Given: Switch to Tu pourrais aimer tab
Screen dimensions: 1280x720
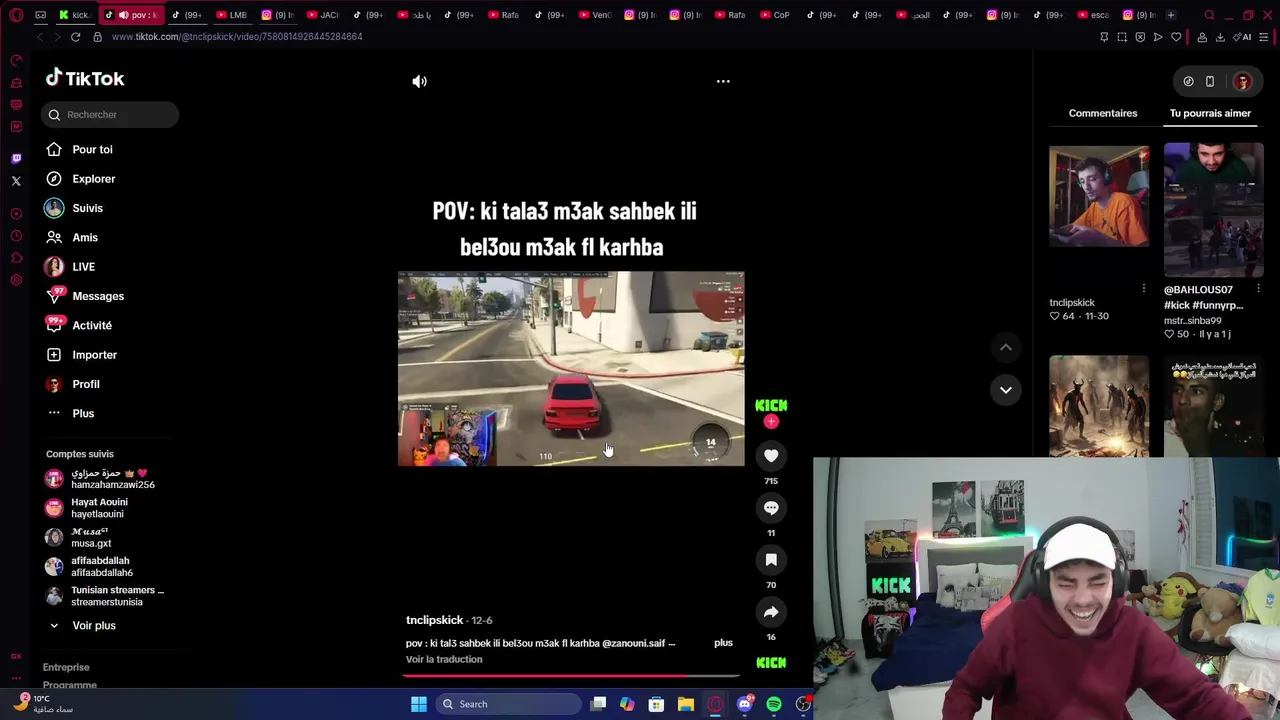Looking at the screenshot, I should point(1210,113).
